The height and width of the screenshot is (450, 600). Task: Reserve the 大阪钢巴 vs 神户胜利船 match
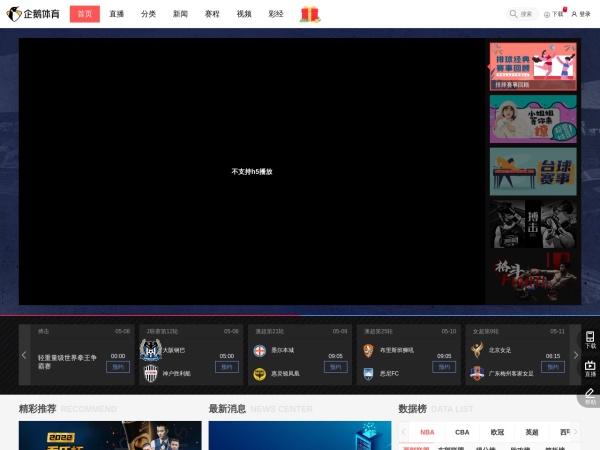click(x=227, y=367)
